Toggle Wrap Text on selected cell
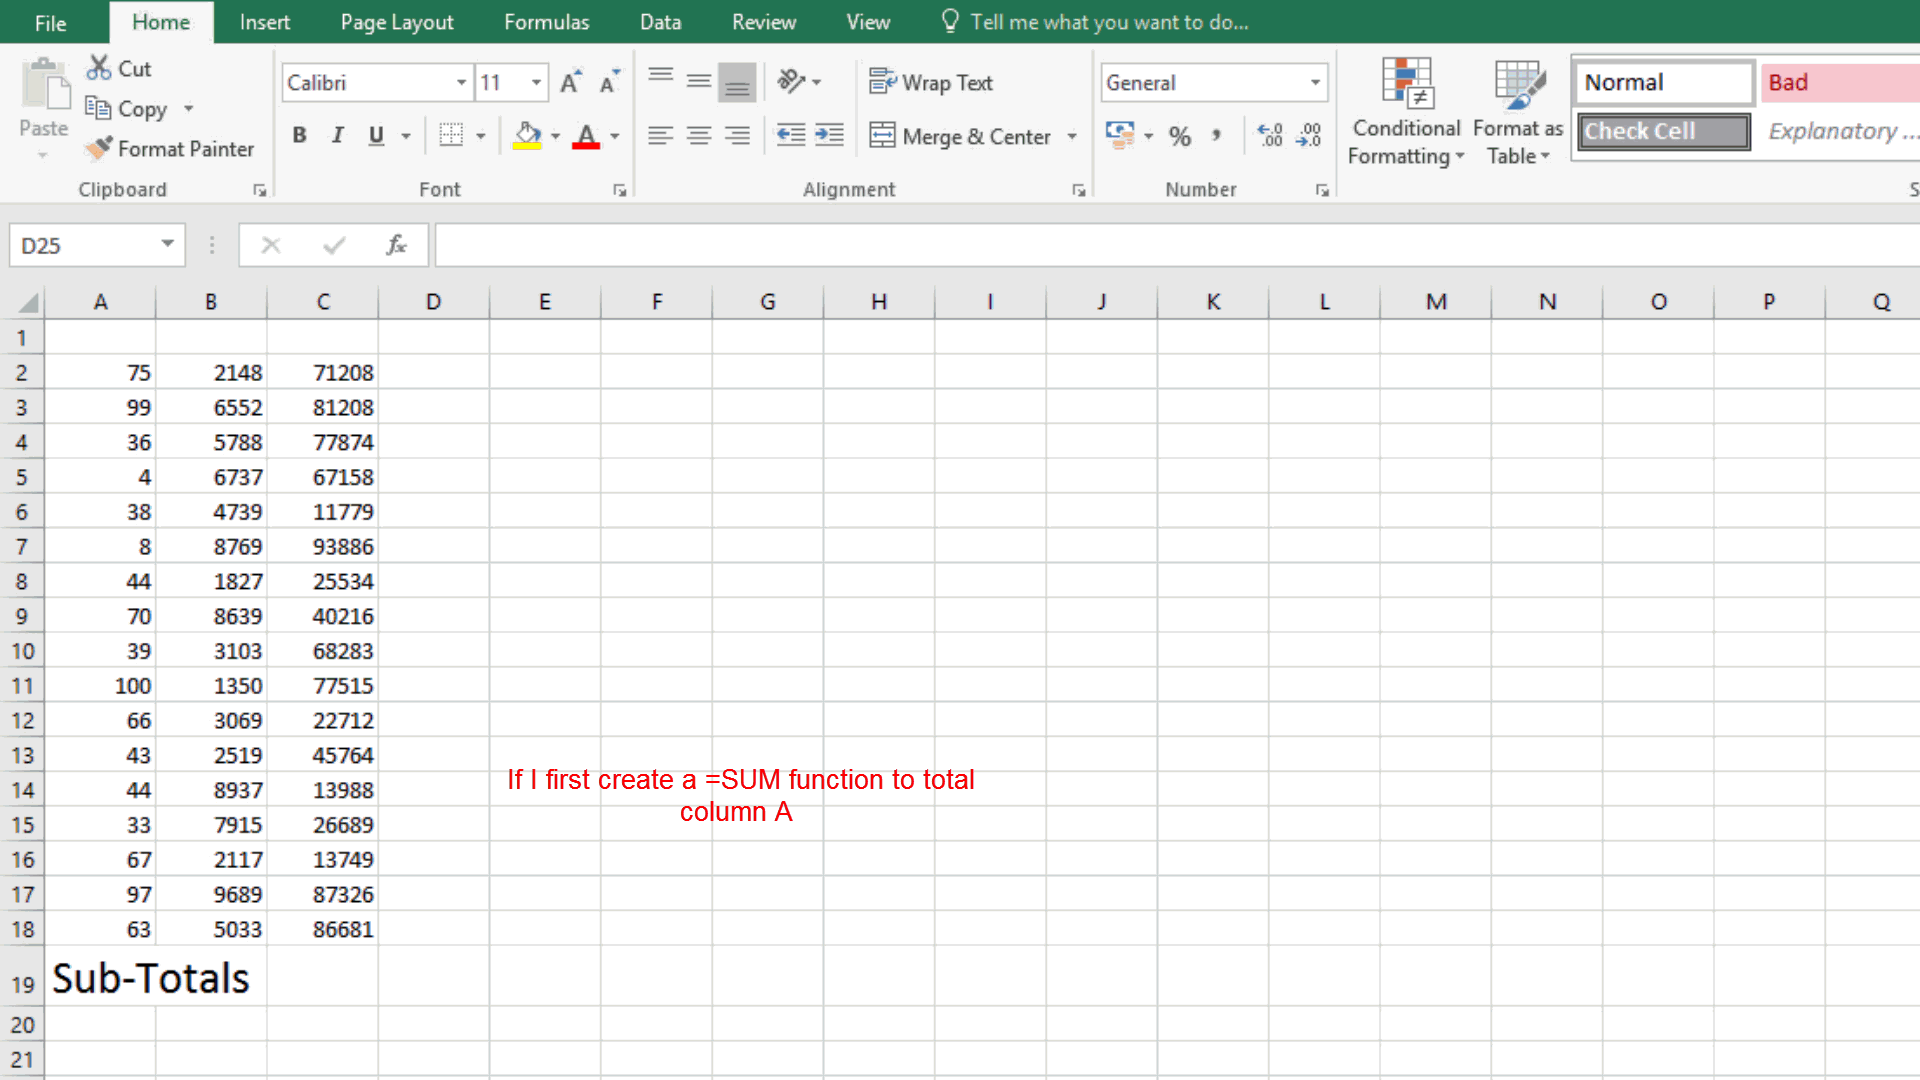 click(931, 83)
